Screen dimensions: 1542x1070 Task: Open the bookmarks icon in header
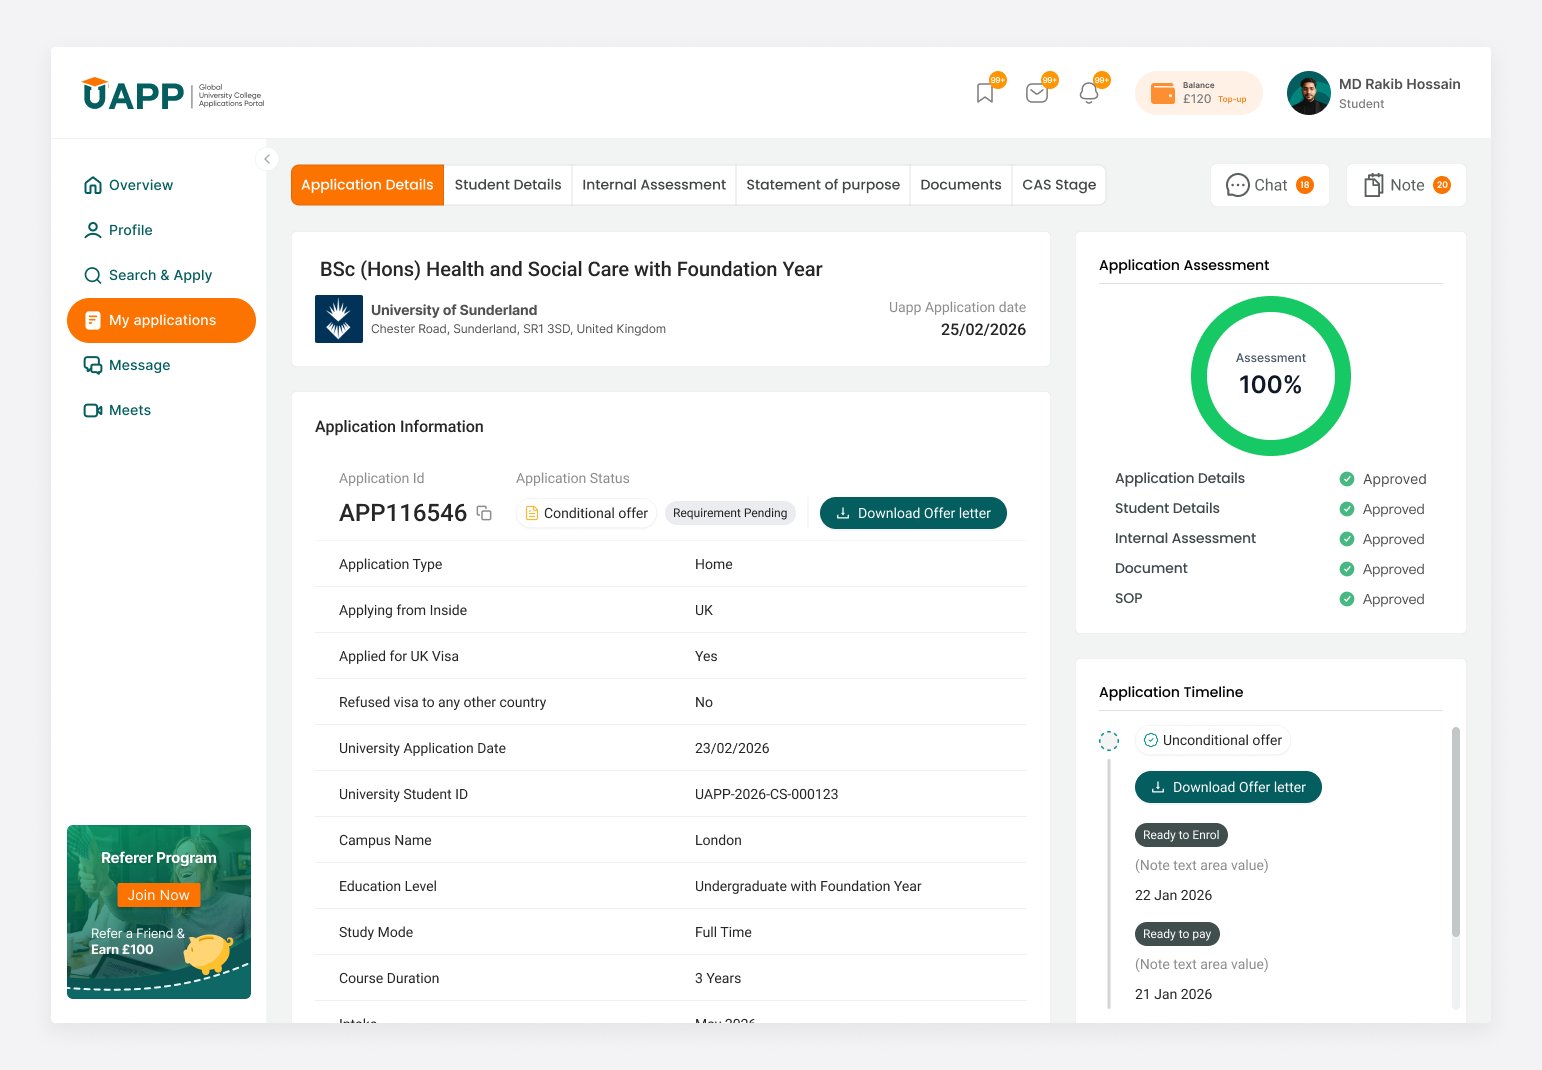point(985,93)
